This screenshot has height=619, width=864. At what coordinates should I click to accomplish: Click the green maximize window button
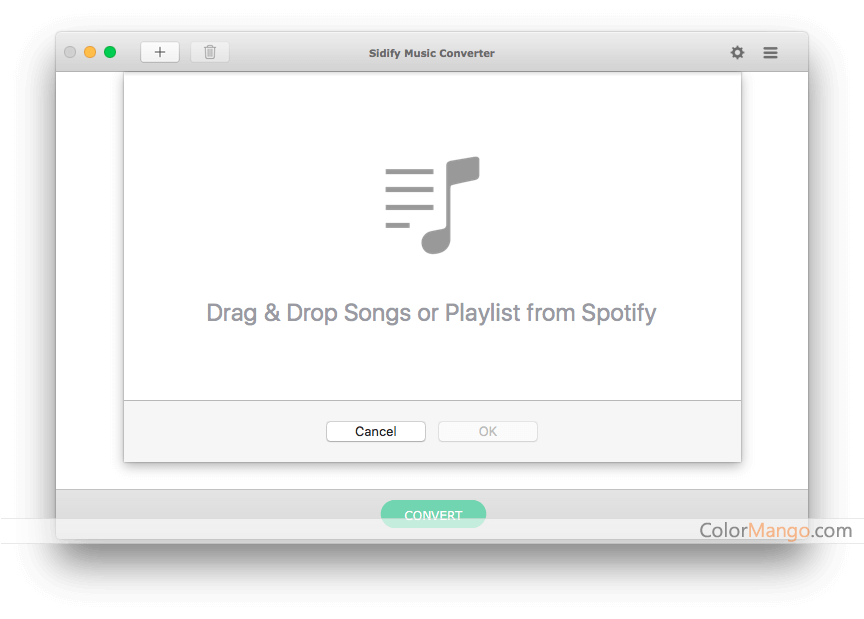(x=110, y=52)
